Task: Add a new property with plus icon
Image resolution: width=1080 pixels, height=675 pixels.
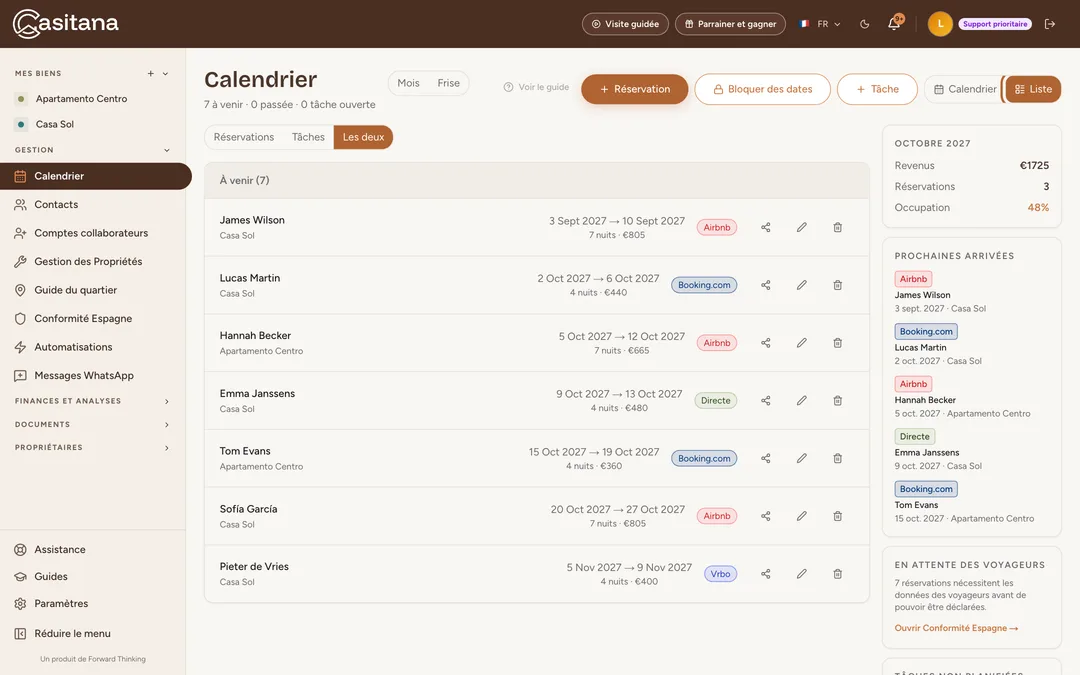Action: (150, 74)
